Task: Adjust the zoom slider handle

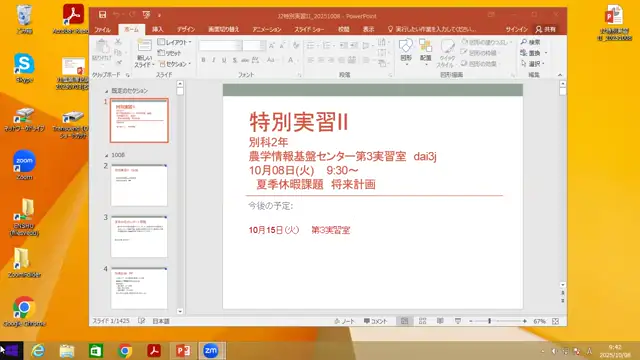Action: coord(489,321)
